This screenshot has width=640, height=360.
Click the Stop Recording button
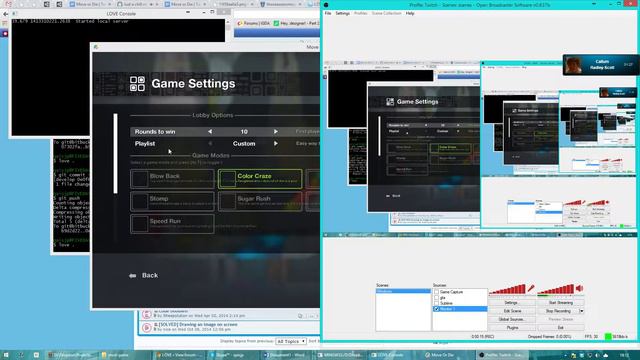pyautogui.click(x=558, y=311)
